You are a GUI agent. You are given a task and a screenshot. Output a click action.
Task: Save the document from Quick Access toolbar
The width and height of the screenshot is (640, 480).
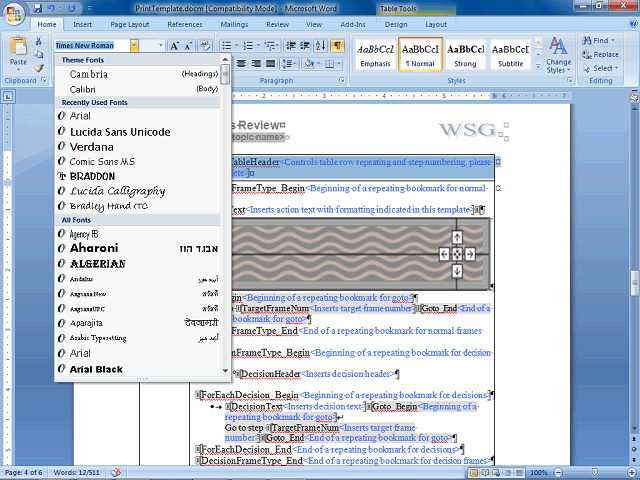click(x=38, y=8)
